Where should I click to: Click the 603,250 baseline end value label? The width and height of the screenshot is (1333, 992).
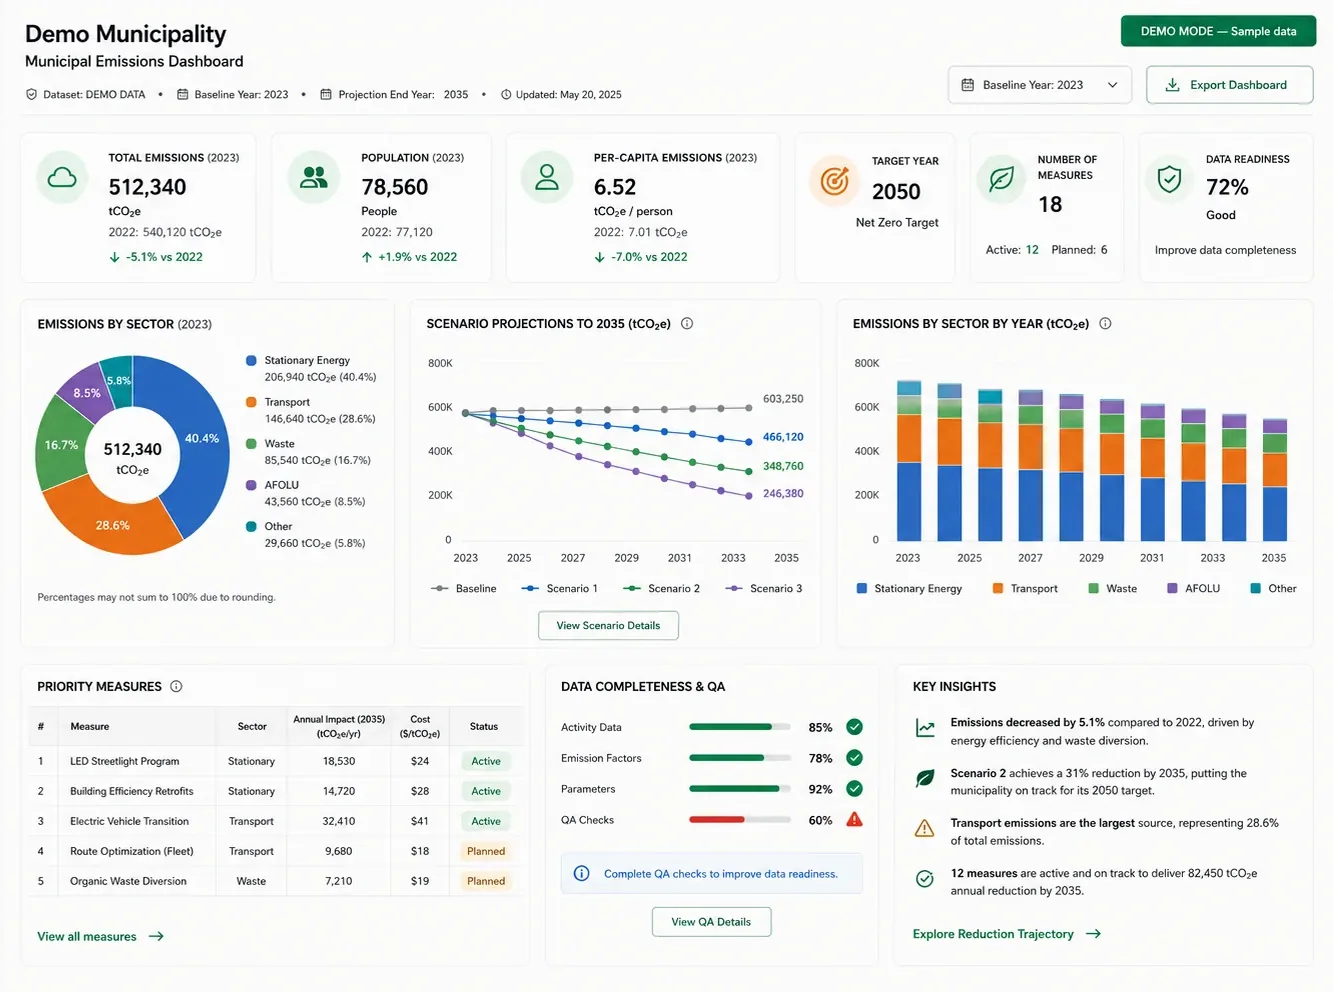click(783, 398)
